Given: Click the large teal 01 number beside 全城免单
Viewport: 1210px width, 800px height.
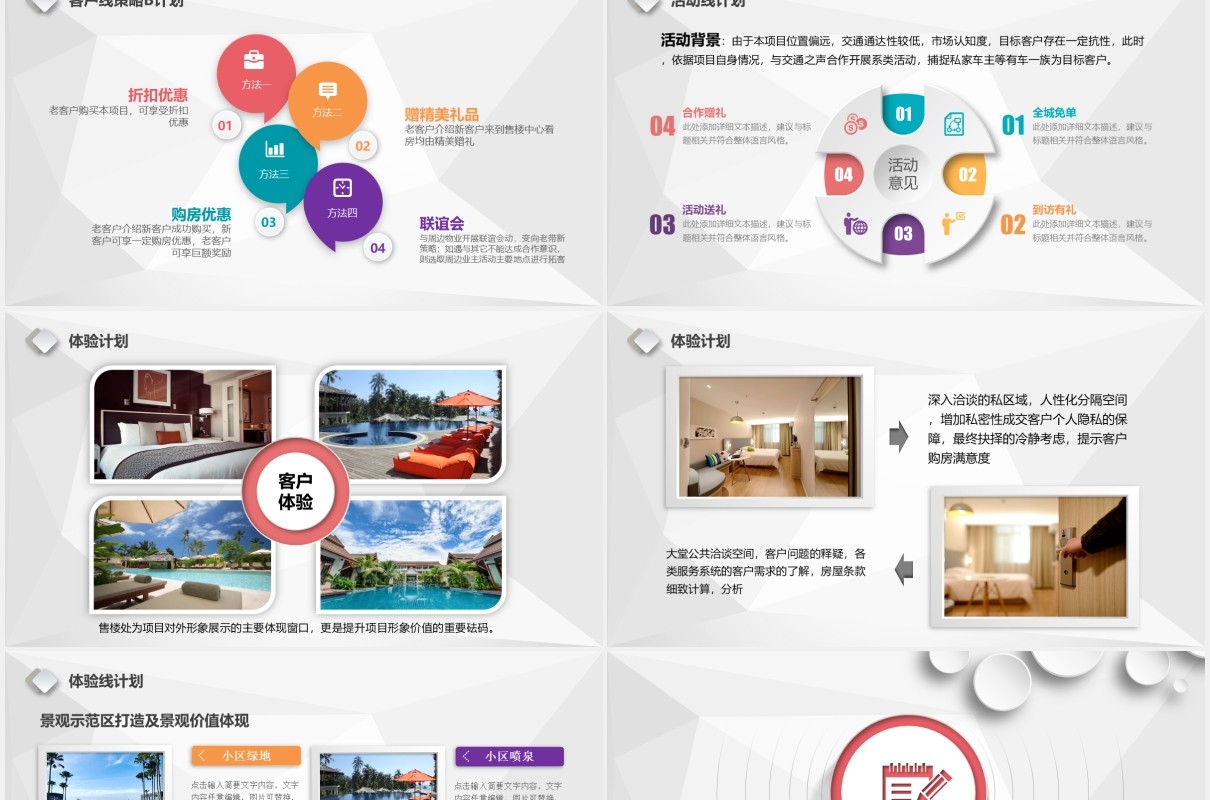Looking at the screenshot, I should point(1013,126).
